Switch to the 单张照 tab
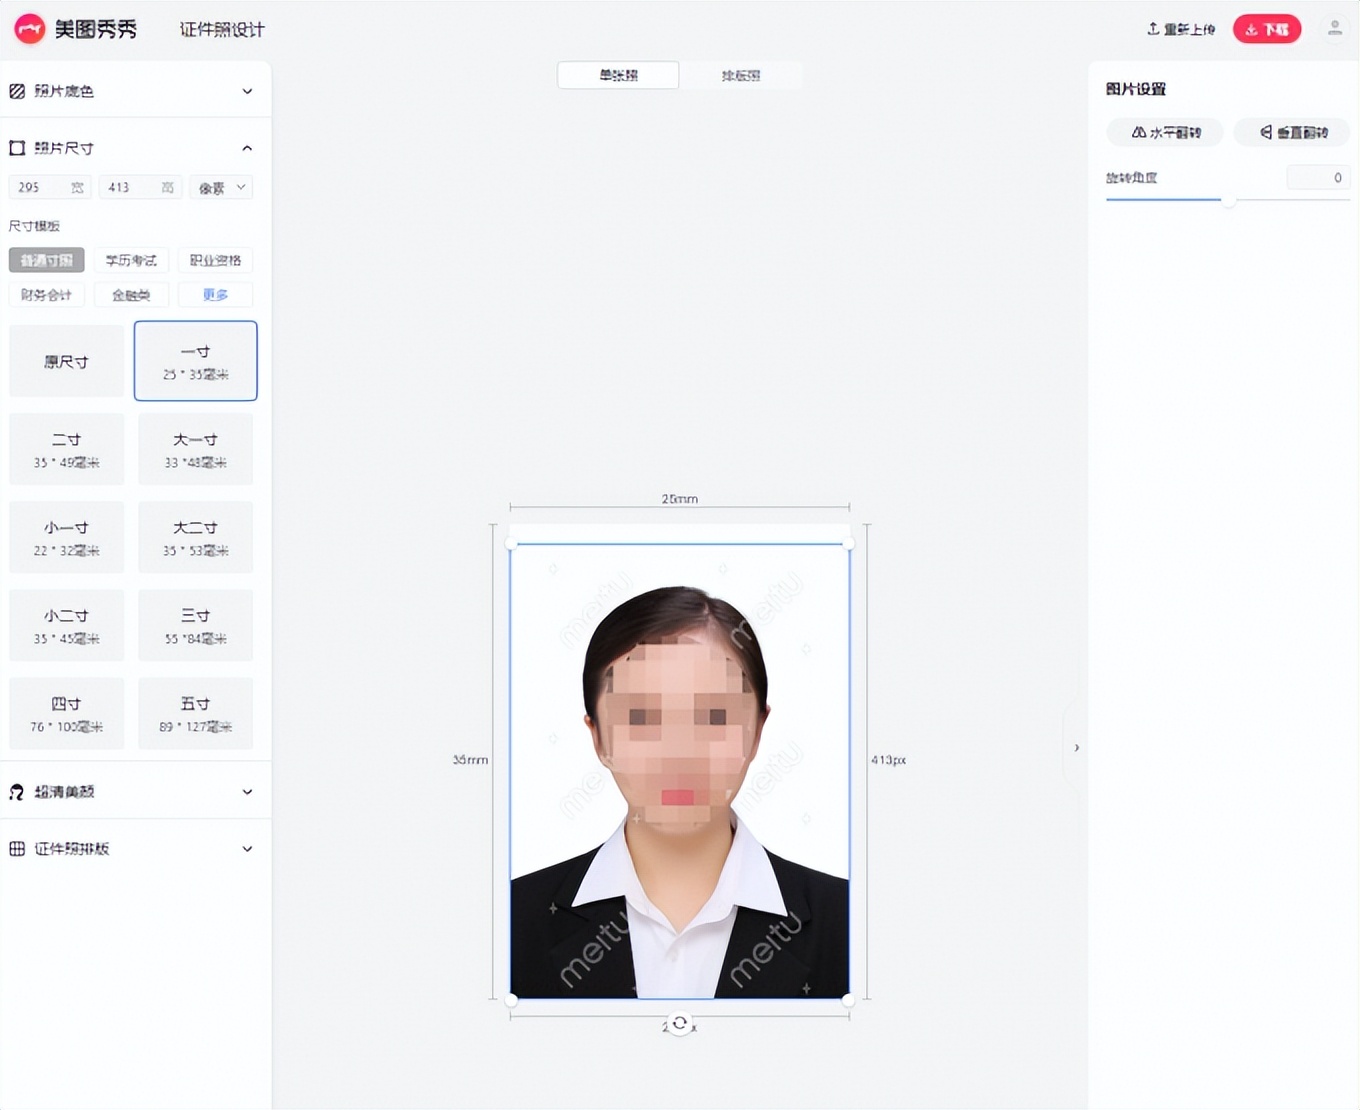 (617, 75)
